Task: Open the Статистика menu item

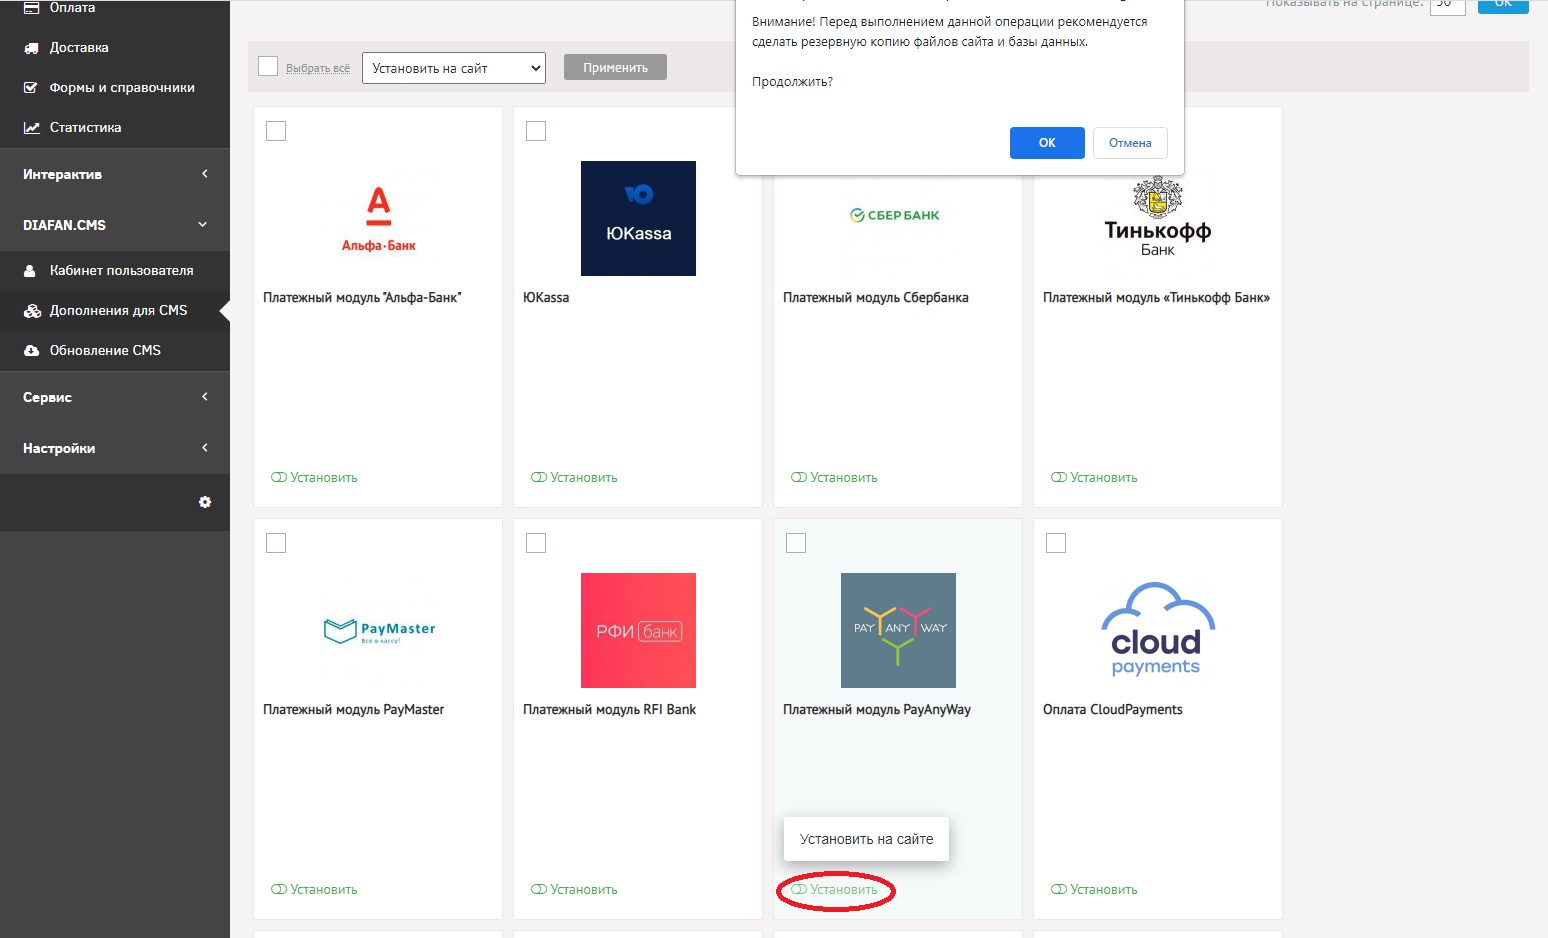Action: click(85, 128)
